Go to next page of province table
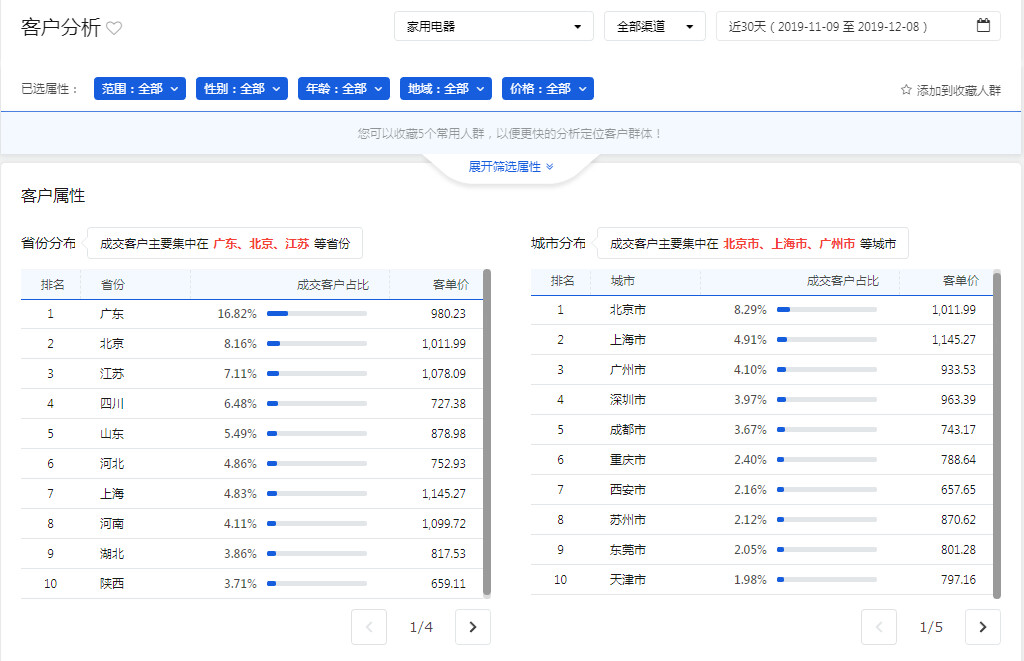 (472, 627)
